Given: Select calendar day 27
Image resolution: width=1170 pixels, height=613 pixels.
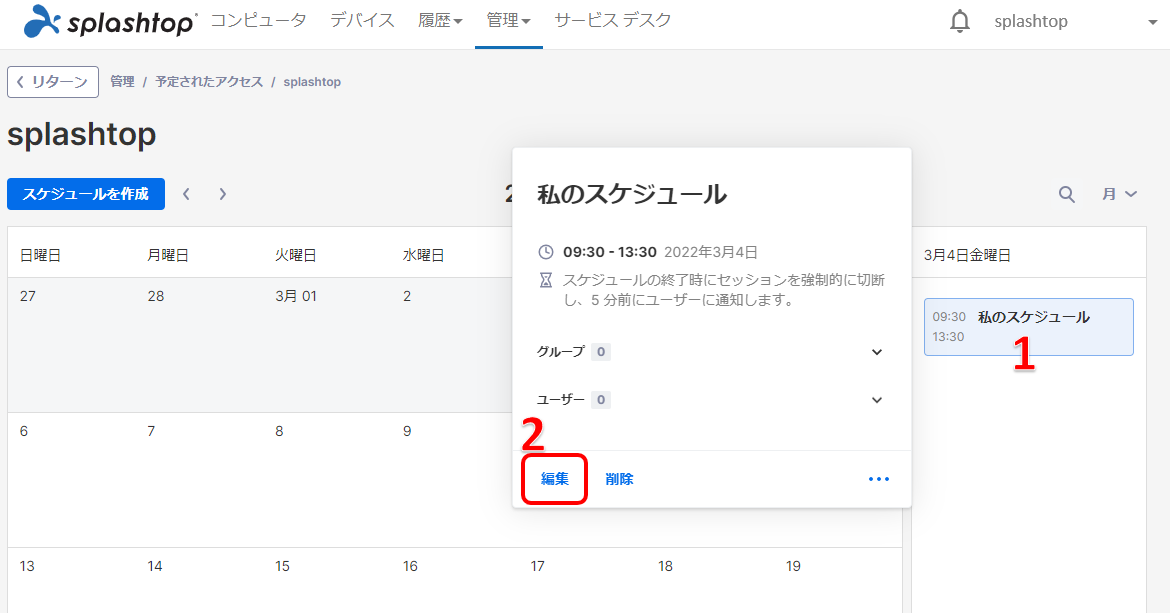Looking at the screenshot, I should pyautogui.click(x=28, y=296).
